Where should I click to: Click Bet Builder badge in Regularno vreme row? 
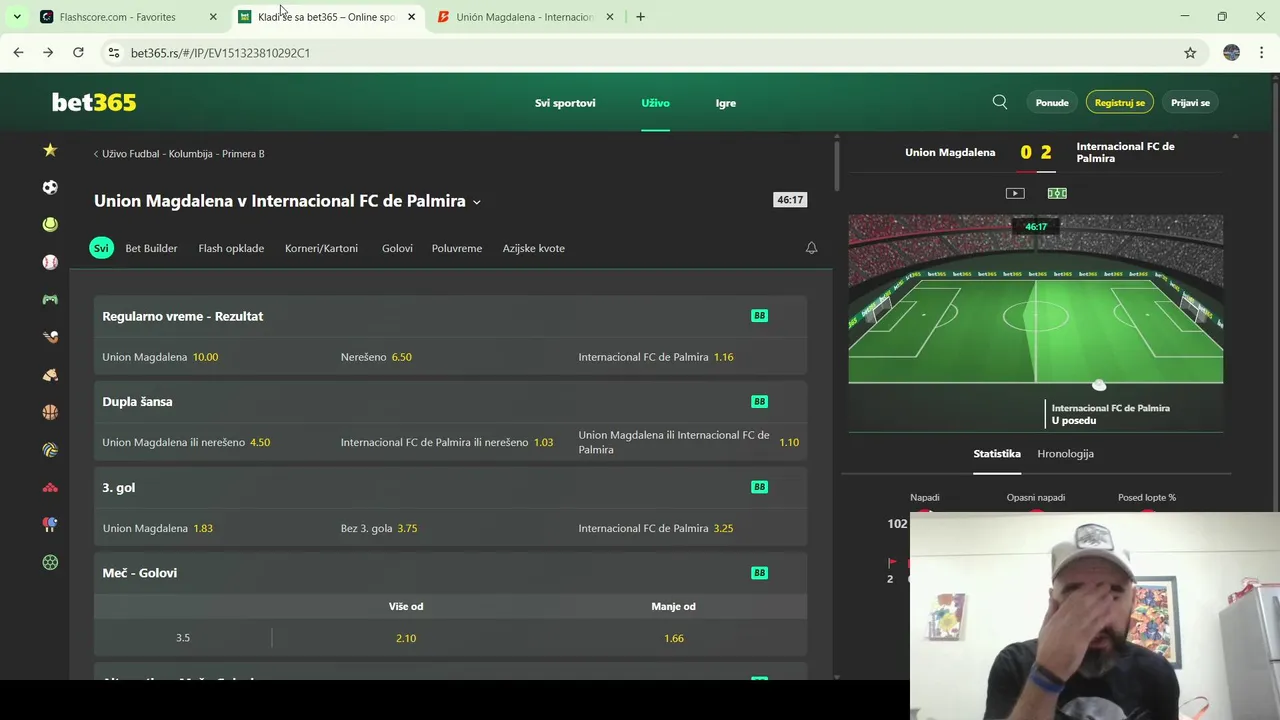coord(759,316)
